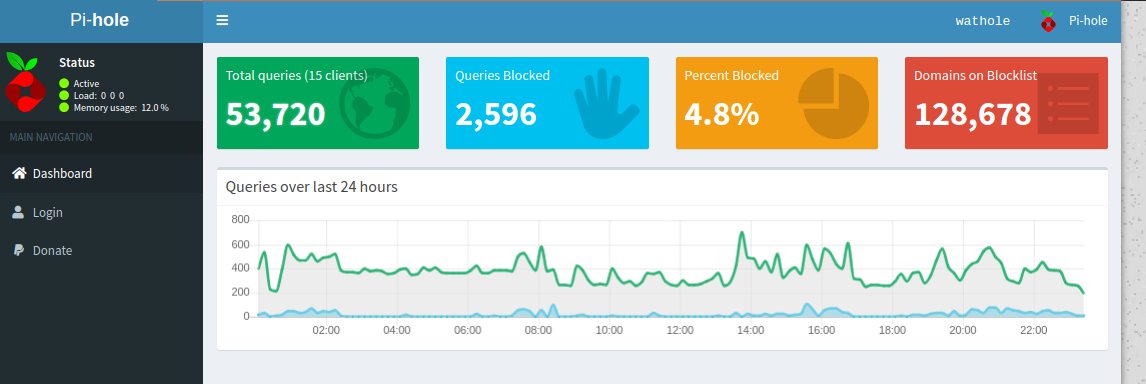Click the Total queries 53,720 green box
The height and width of the screenshot is (384, 1146).
[x=318, y=103]
